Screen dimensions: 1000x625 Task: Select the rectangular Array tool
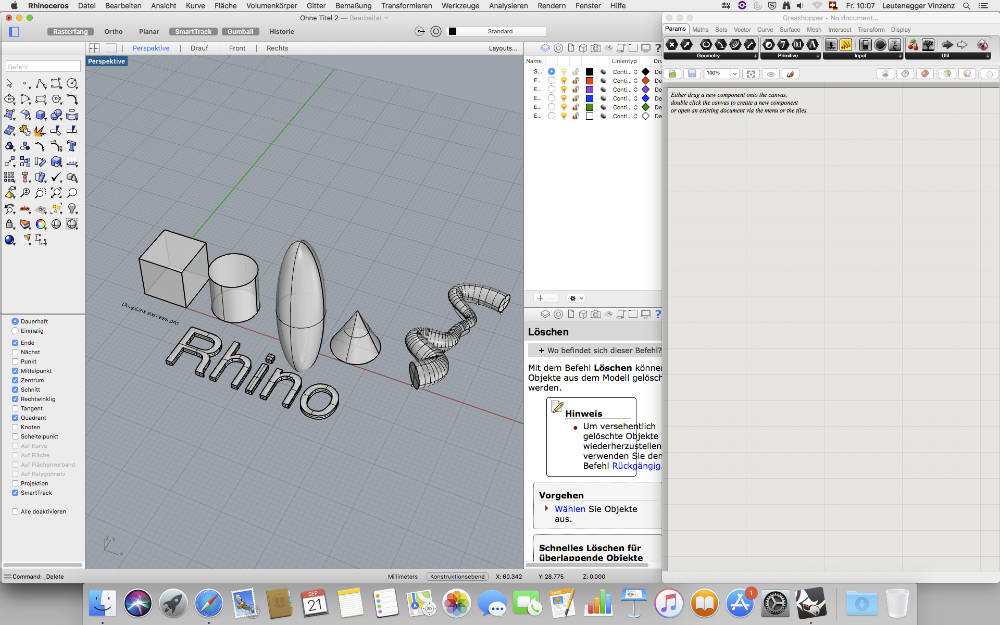coord(10,177)
